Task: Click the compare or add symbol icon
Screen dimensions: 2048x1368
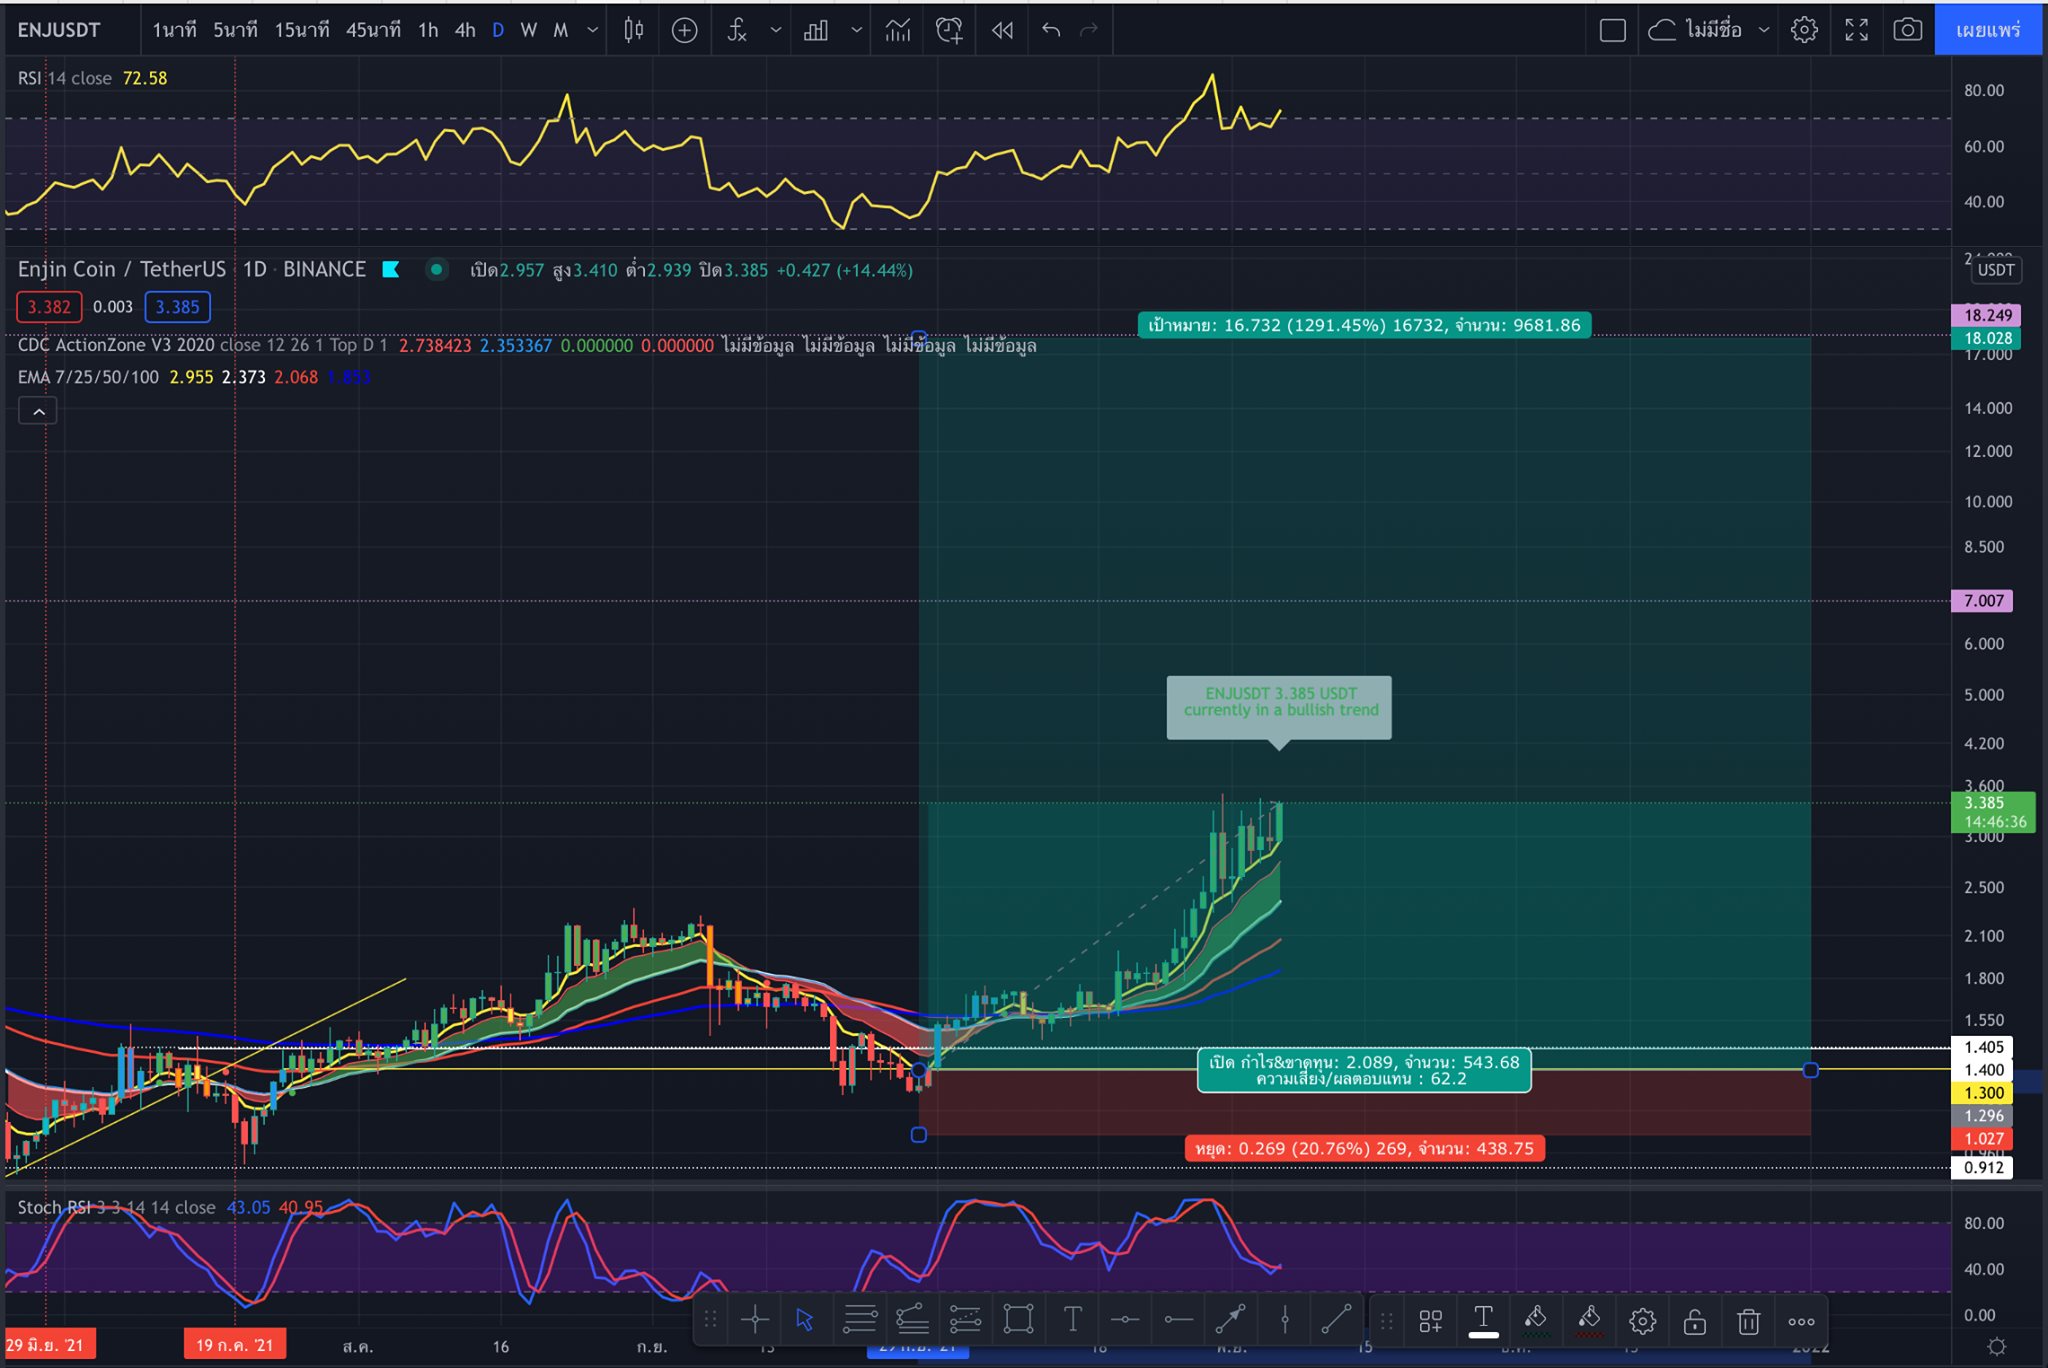Action: 684,30
